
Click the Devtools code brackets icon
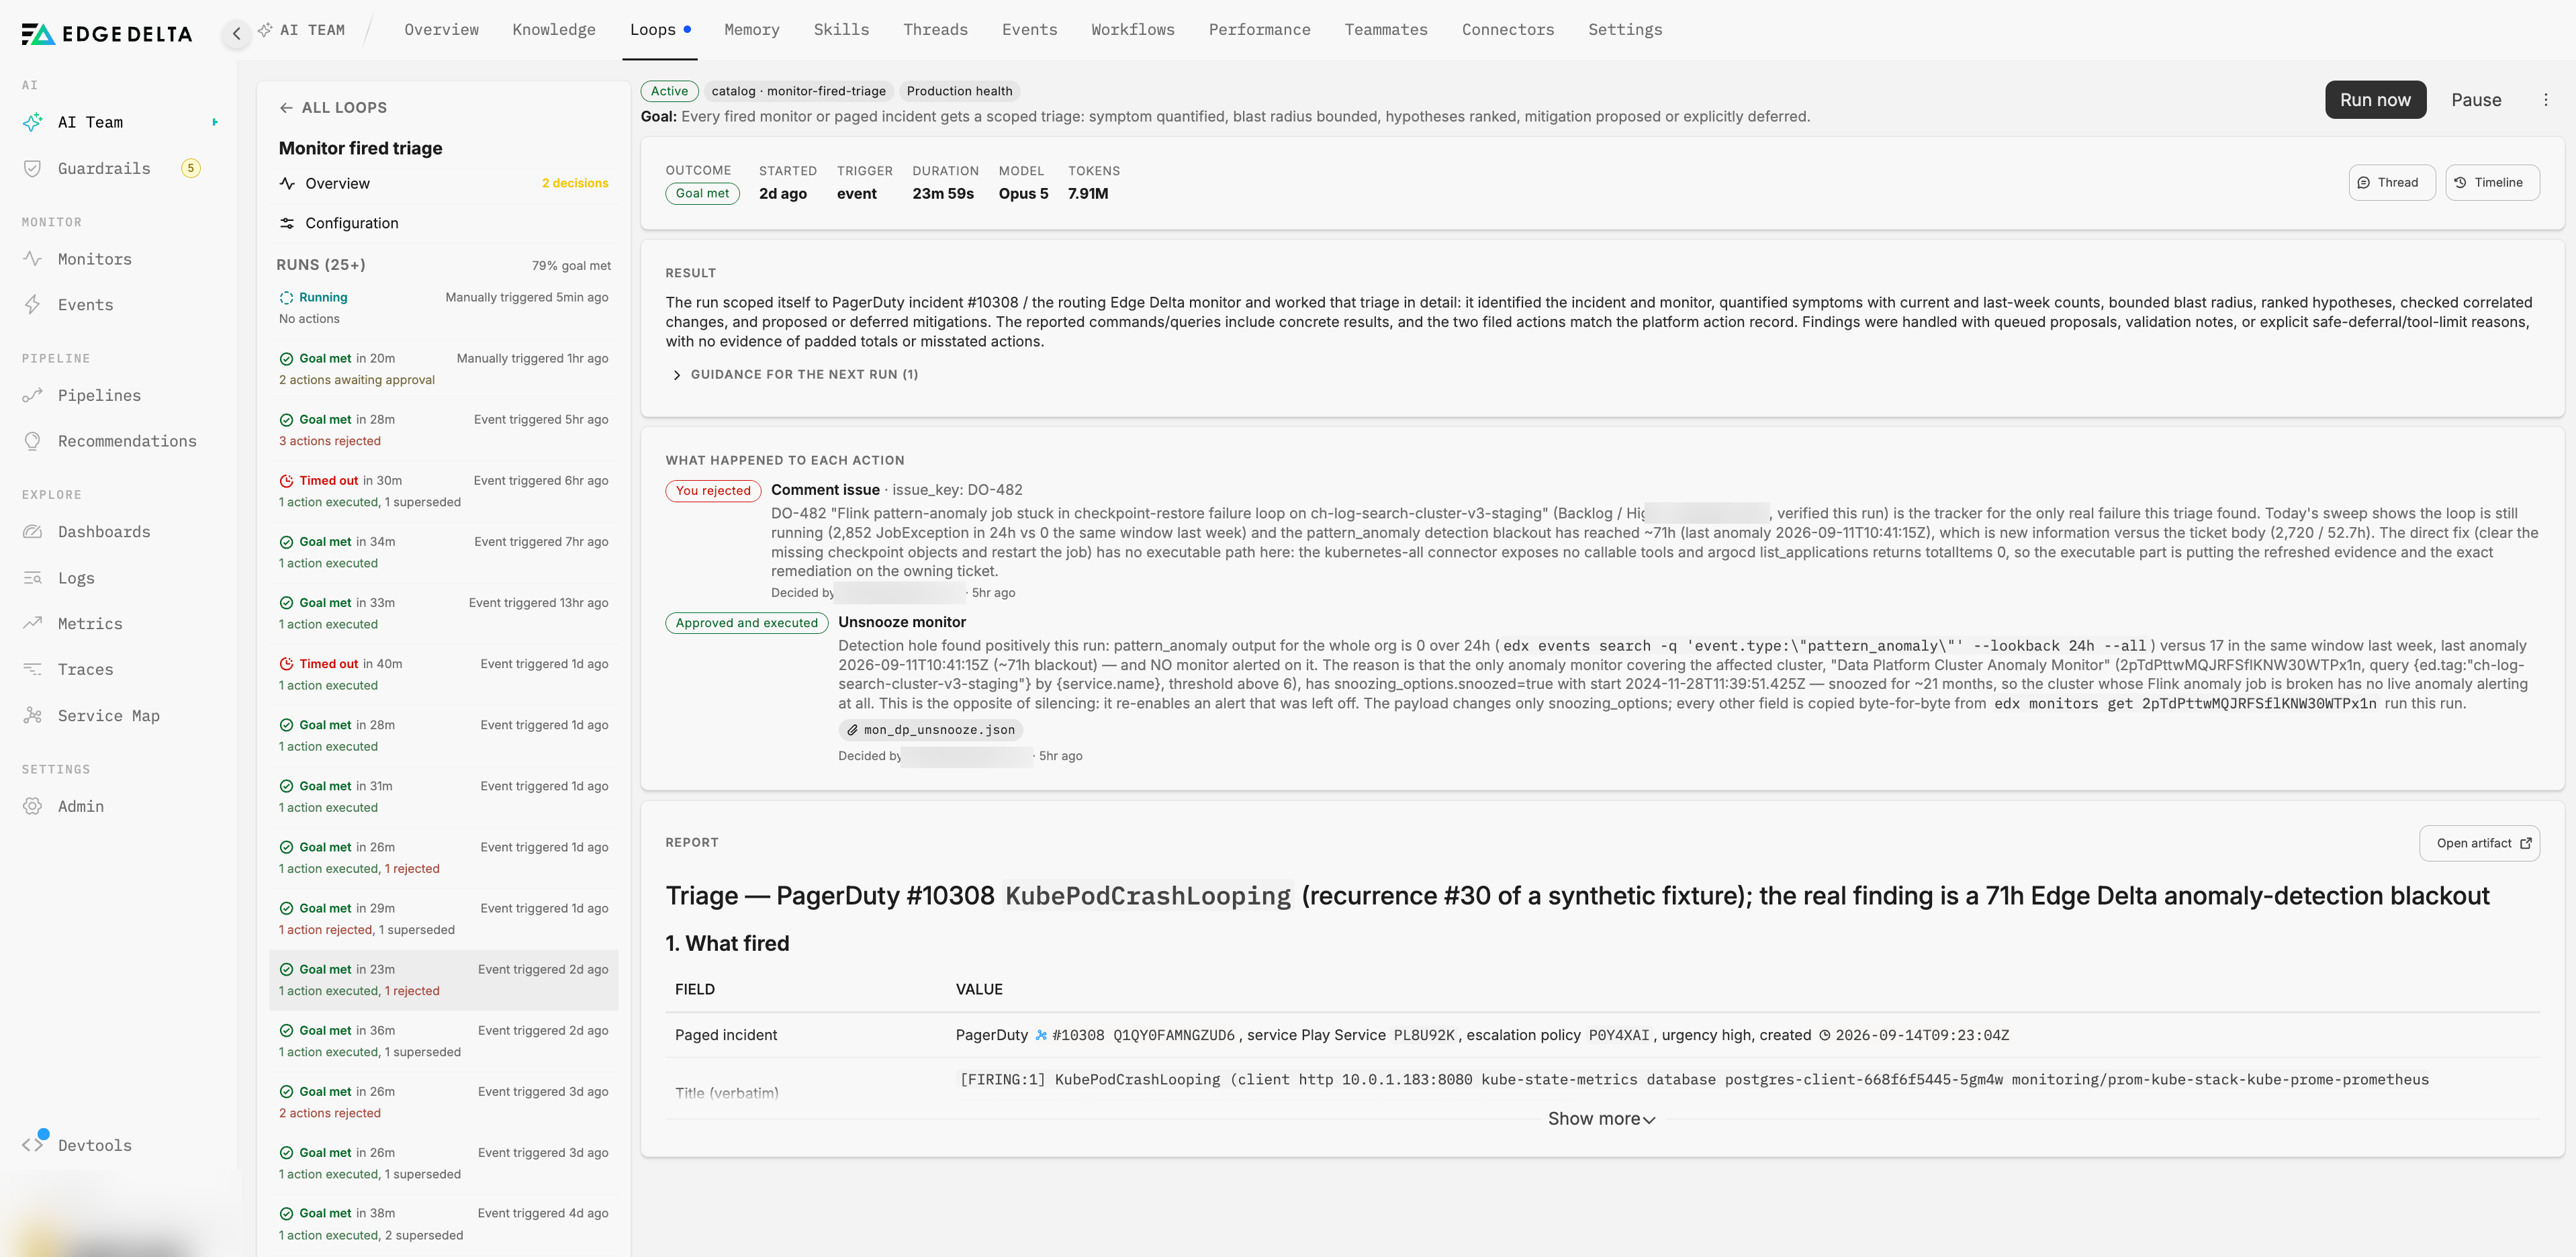[x=33, y=1145]
